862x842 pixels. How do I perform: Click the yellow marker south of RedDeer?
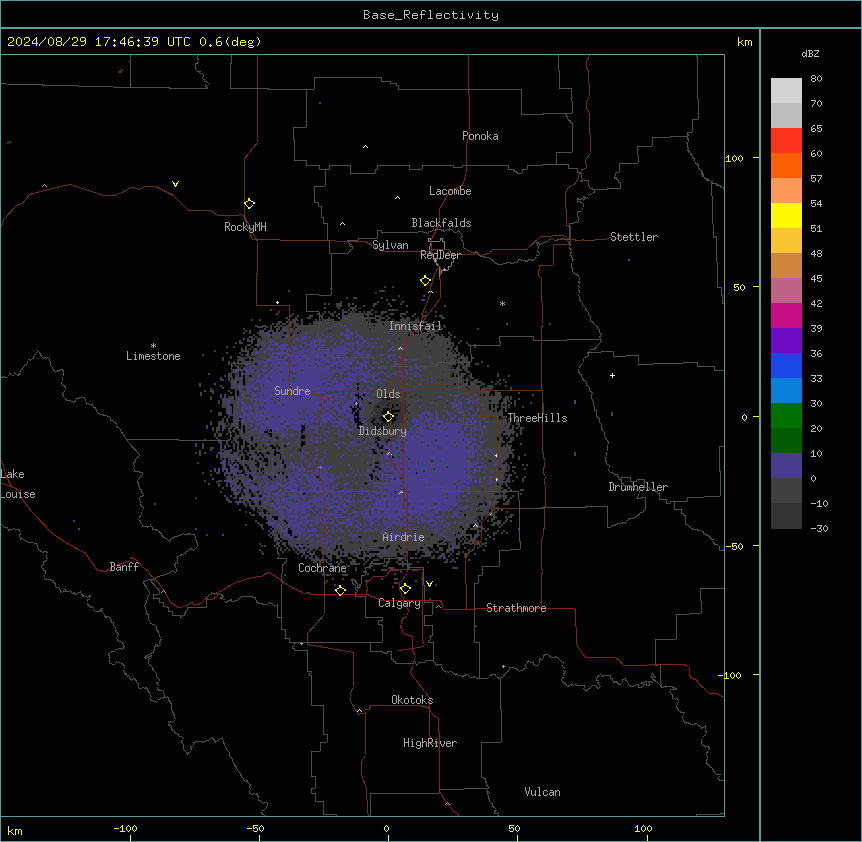tap(425, 281)
